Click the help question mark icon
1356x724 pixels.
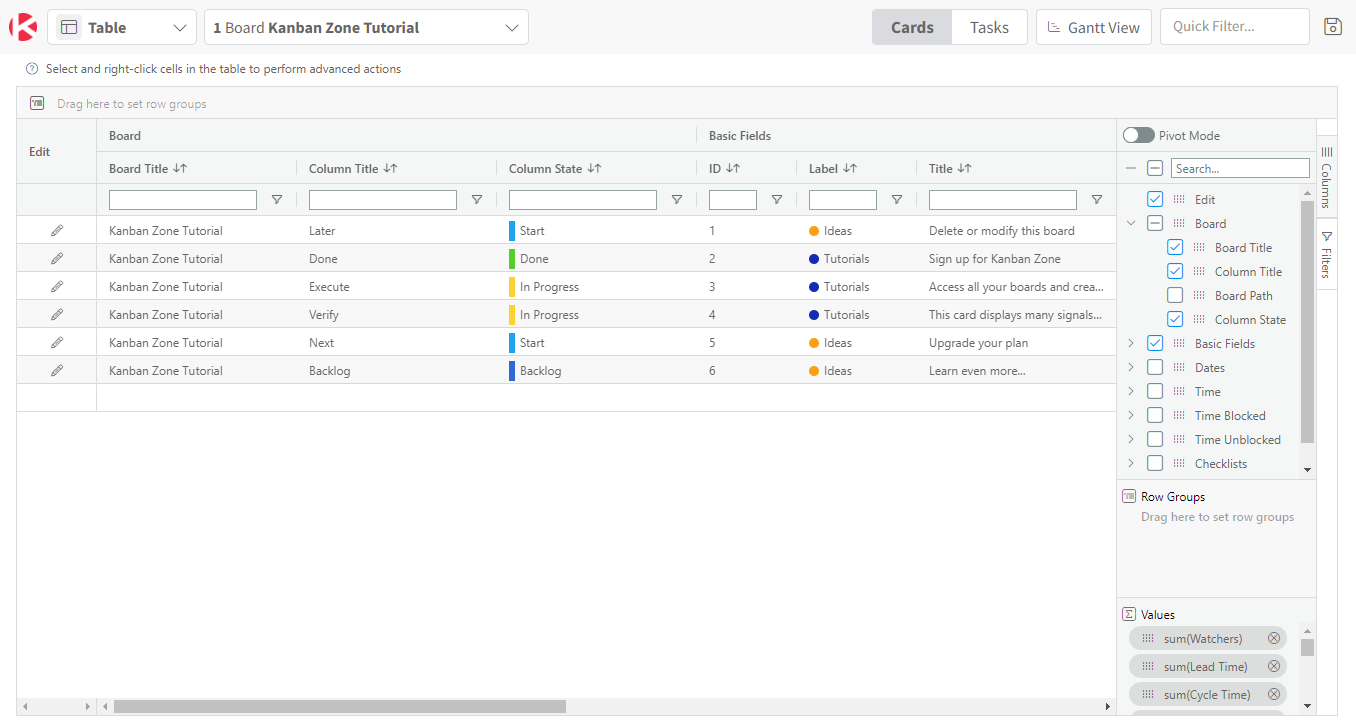point(32,69)
